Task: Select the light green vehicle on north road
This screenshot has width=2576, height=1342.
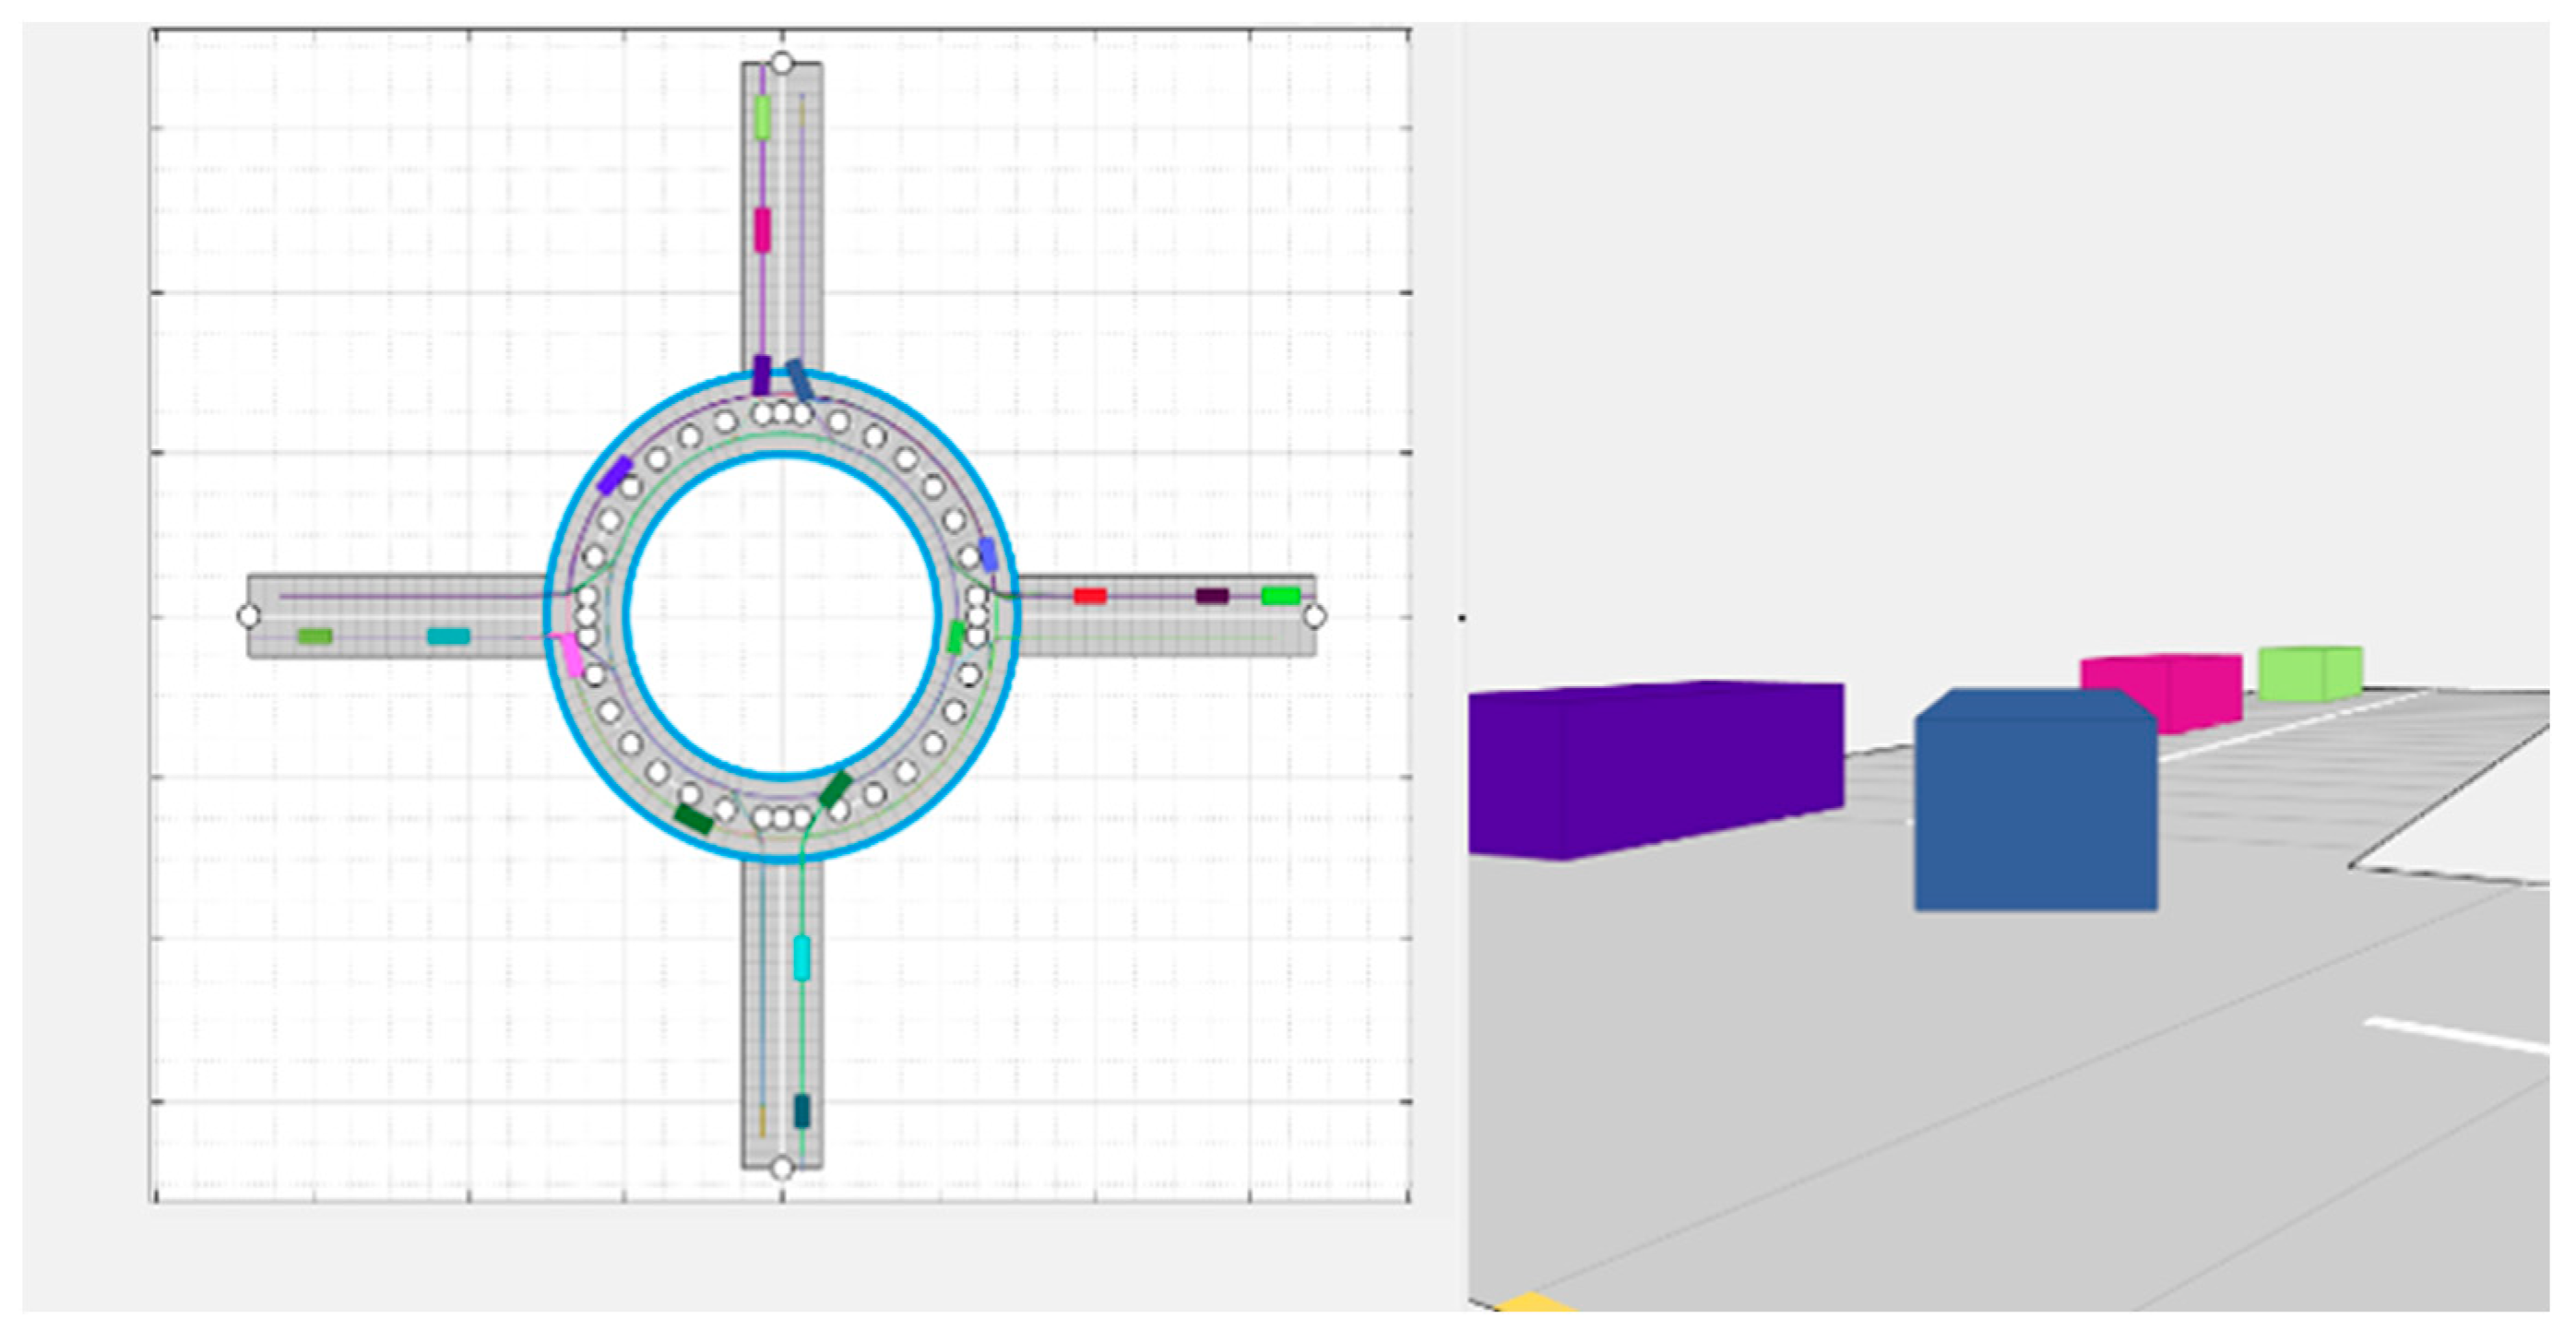Action: point(762,117)
